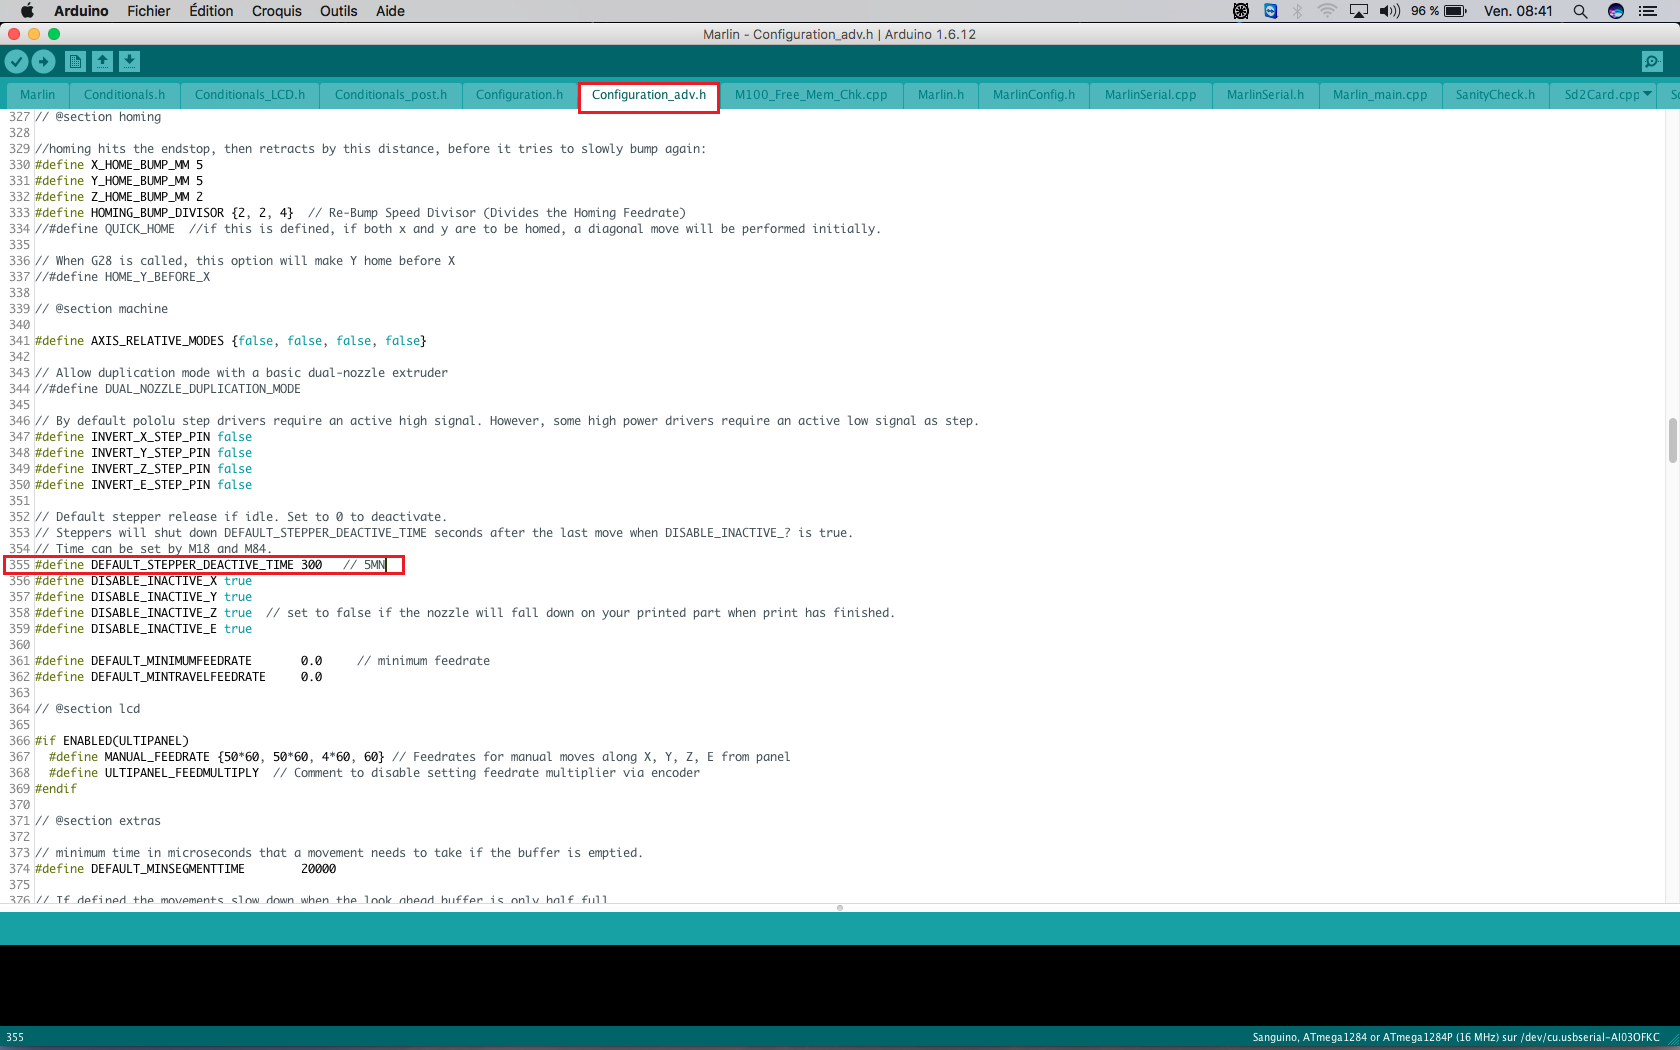Image resolution: width=1680 pixels, height=1050 pixels.
Task: Open the Outils menu
Action: pos(339,11)
